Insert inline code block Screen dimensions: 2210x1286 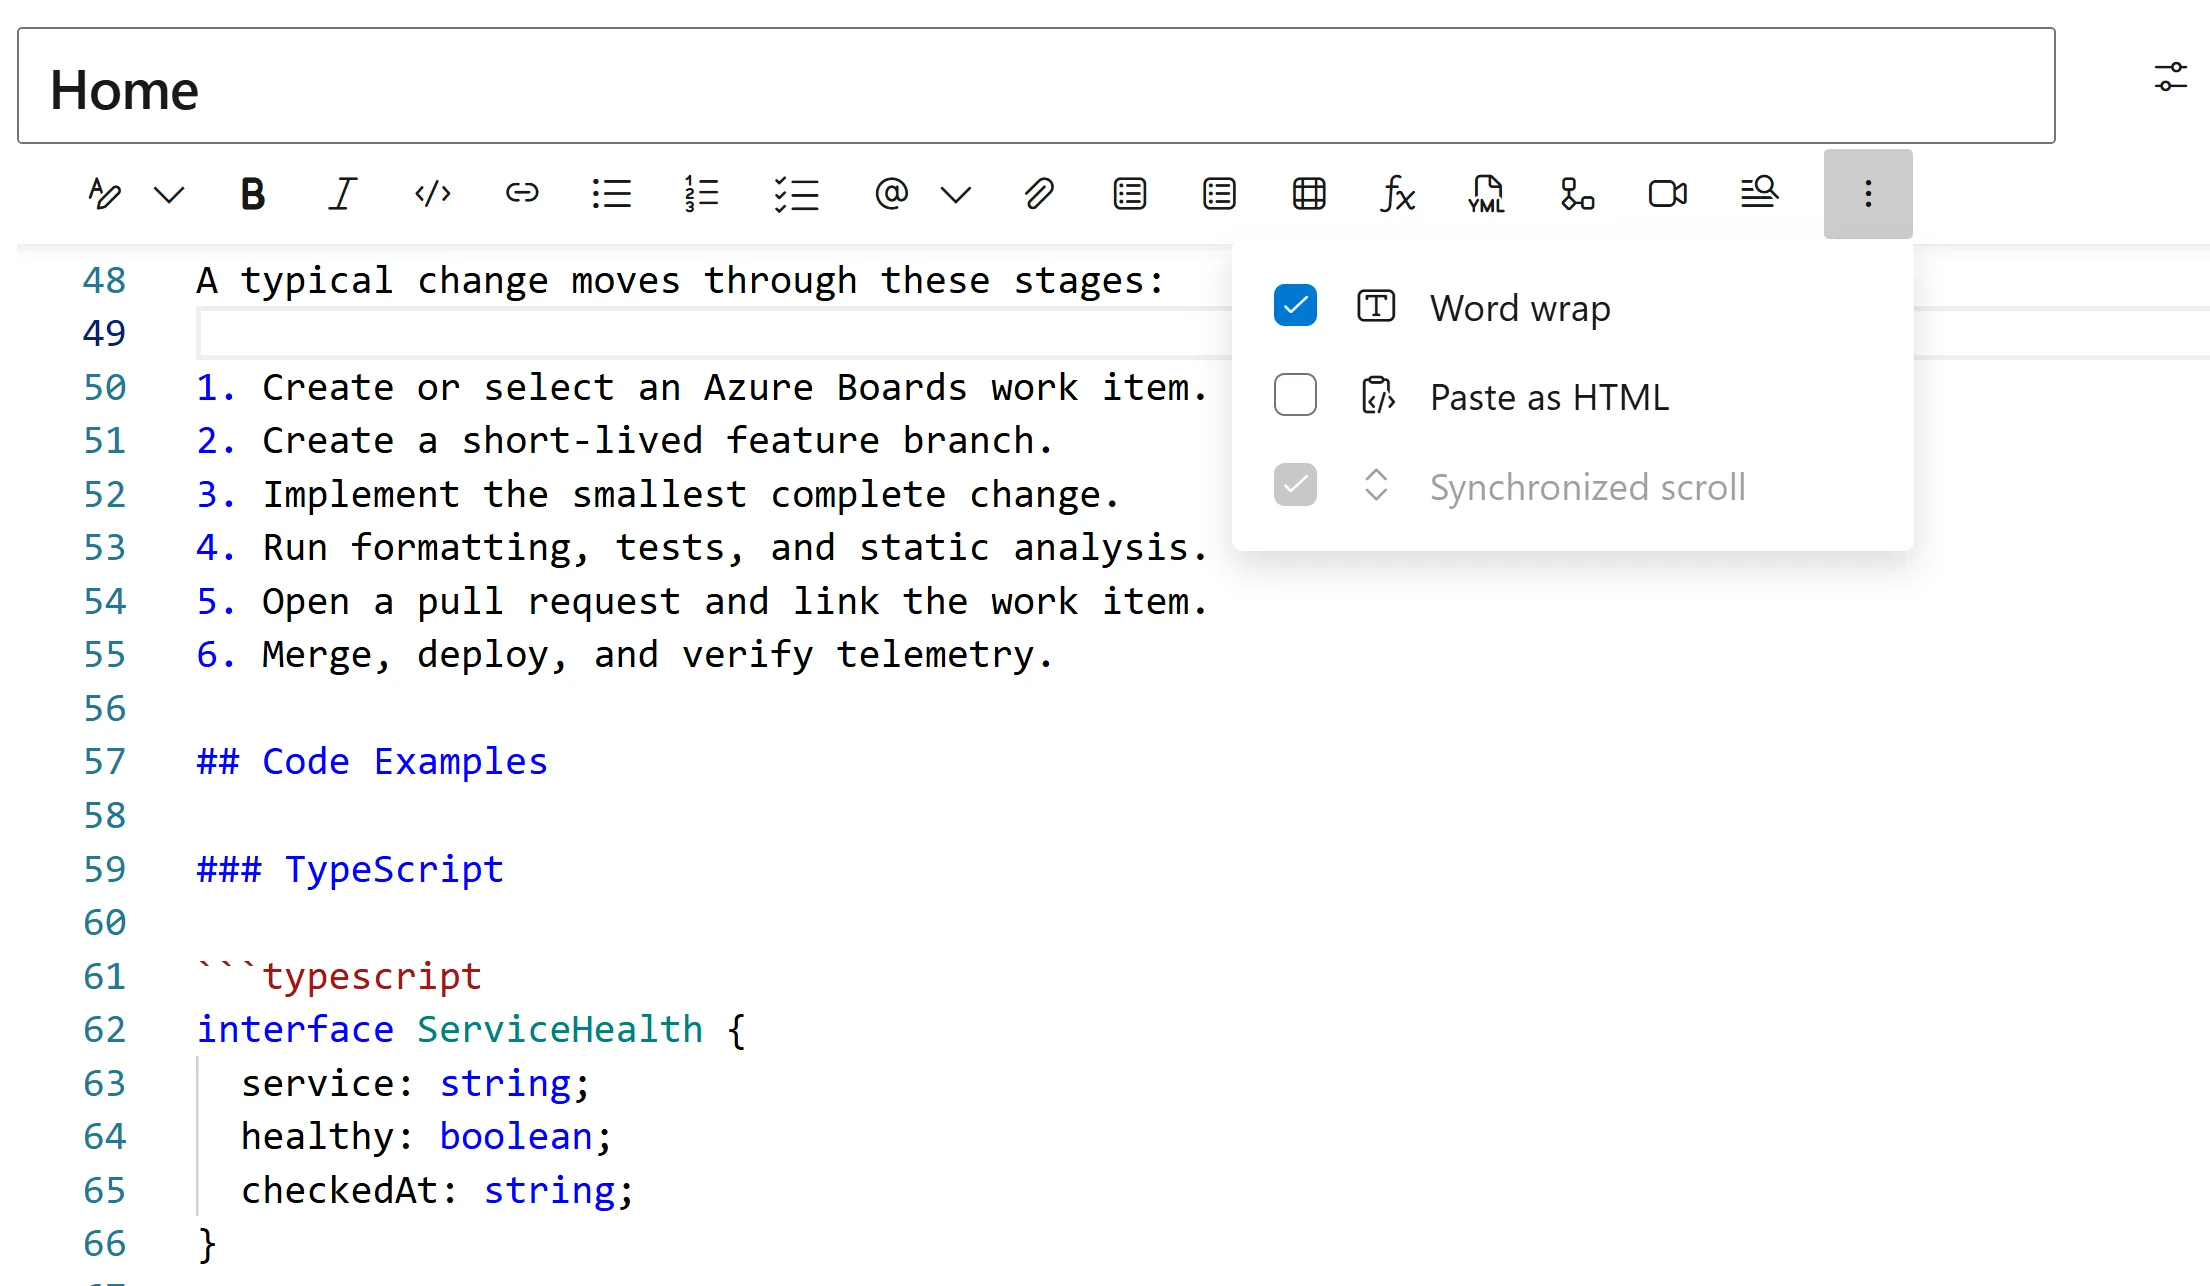pos(433,194)
